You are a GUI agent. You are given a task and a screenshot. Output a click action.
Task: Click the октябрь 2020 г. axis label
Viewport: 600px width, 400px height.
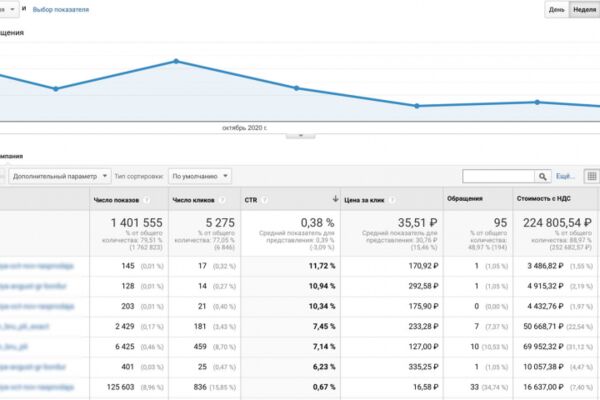(245, 128)
